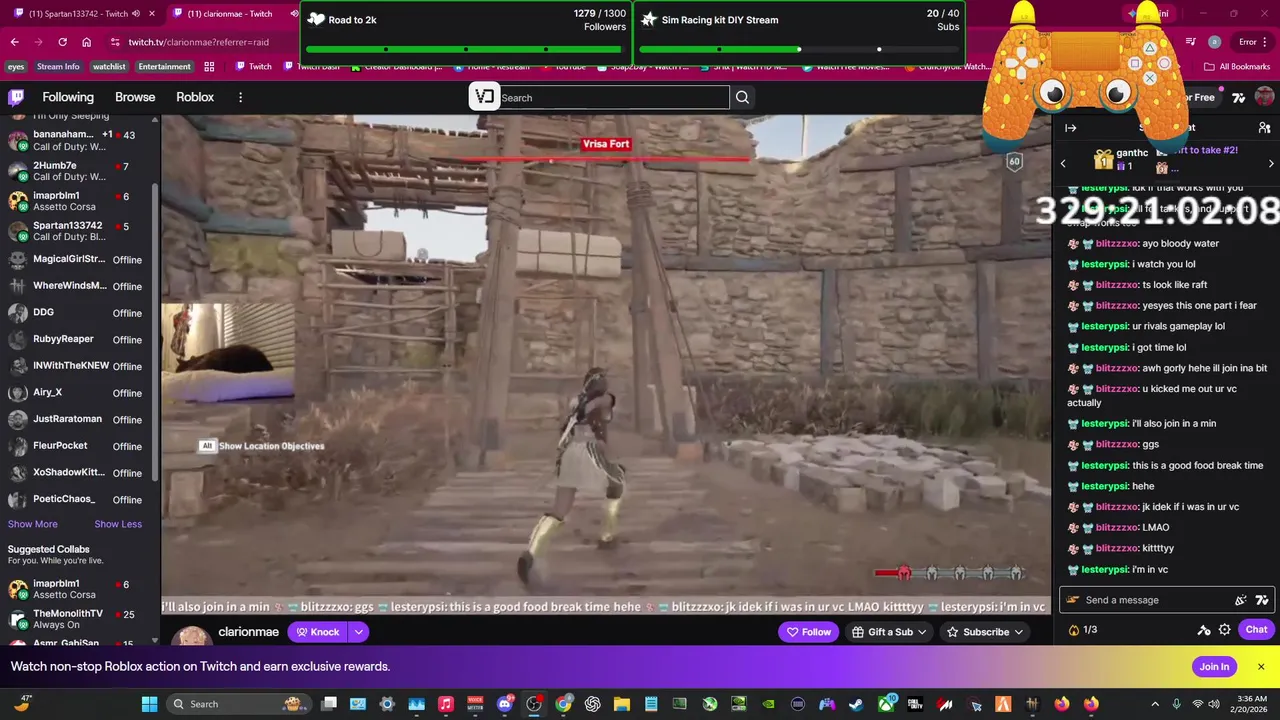Click the Road to 2k followers progress bar
The image size is (1280, 720).
[x=465, y=49]
